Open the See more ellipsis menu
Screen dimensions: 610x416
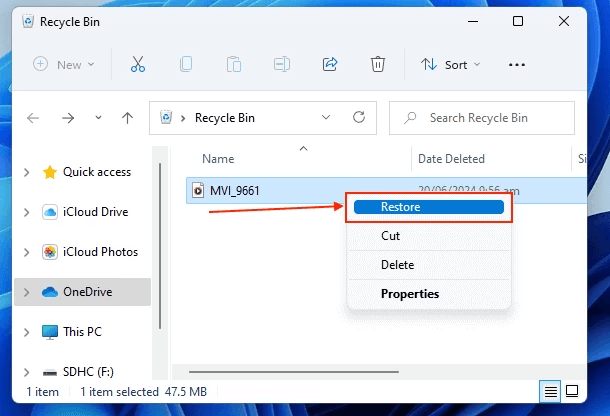pyautogui.click(x=517, y=64)
